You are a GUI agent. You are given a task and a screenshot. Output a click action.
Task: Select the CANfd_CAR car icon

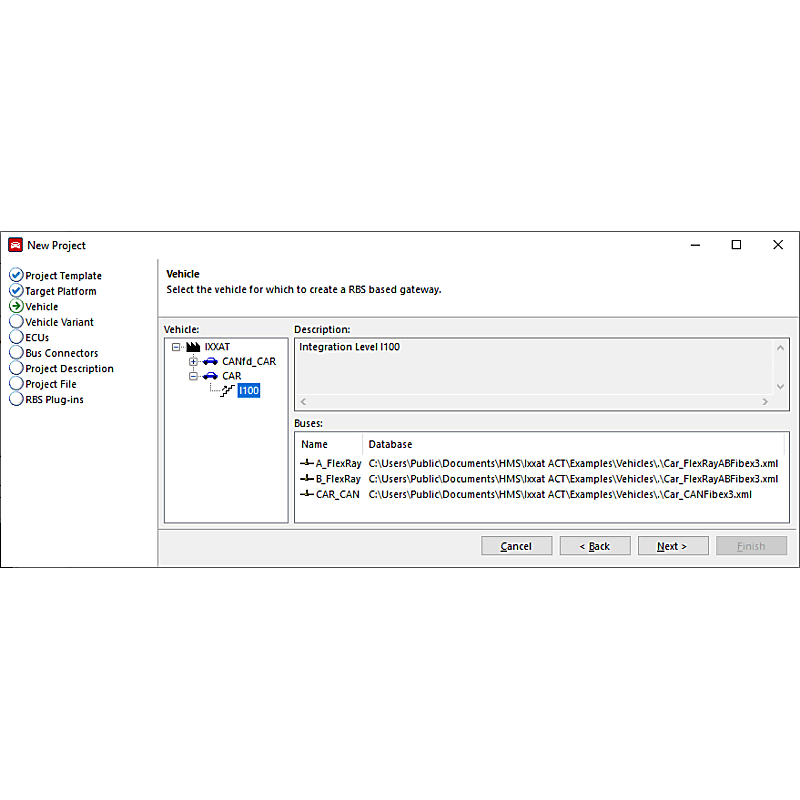208,361
